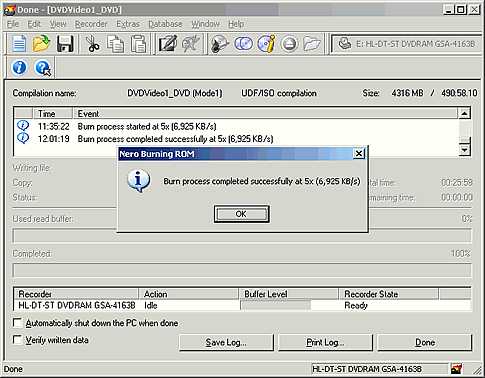The image size is (485, 378).
Task: Click the Recorder State column header
Action: point(389,294)
